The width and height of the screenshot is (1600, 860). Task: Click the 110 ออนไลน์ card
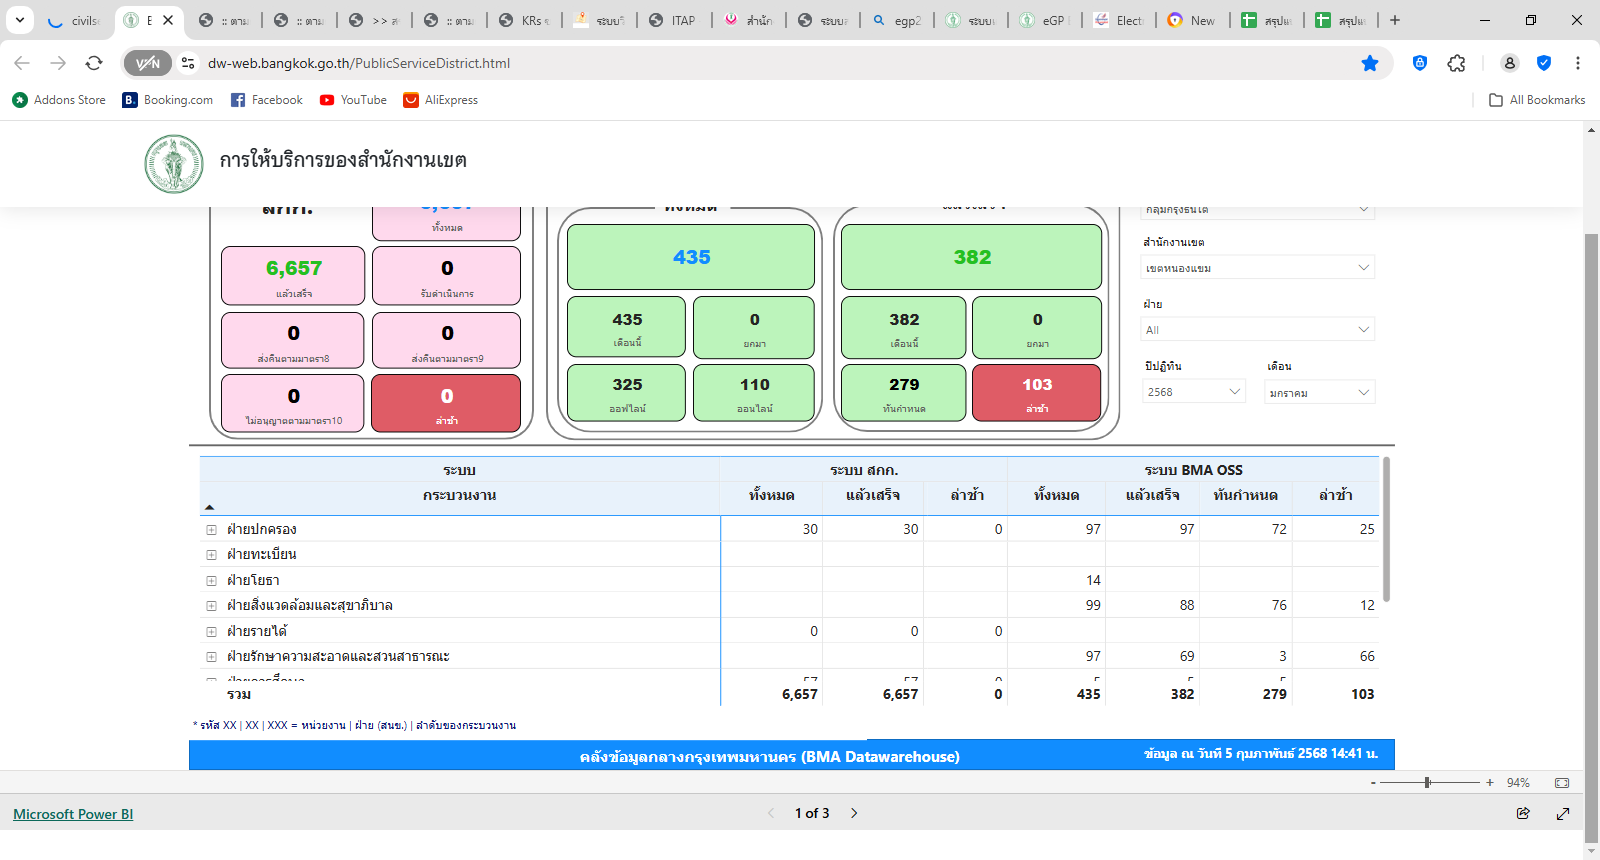(x=754, y=393)
